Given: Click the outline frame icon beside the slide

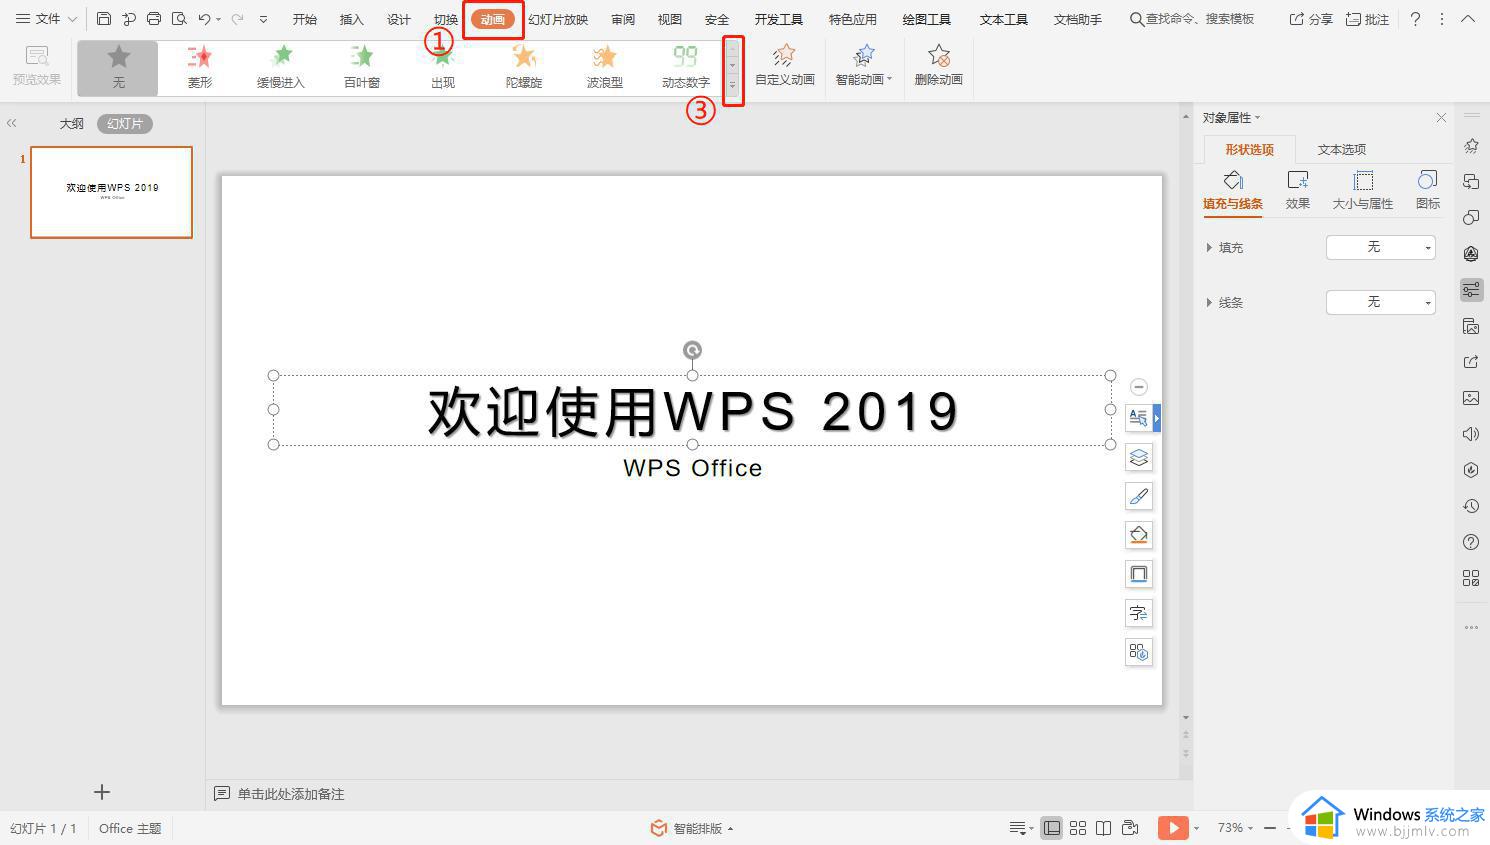Looking at the screenshot, I should [1139, 574].
